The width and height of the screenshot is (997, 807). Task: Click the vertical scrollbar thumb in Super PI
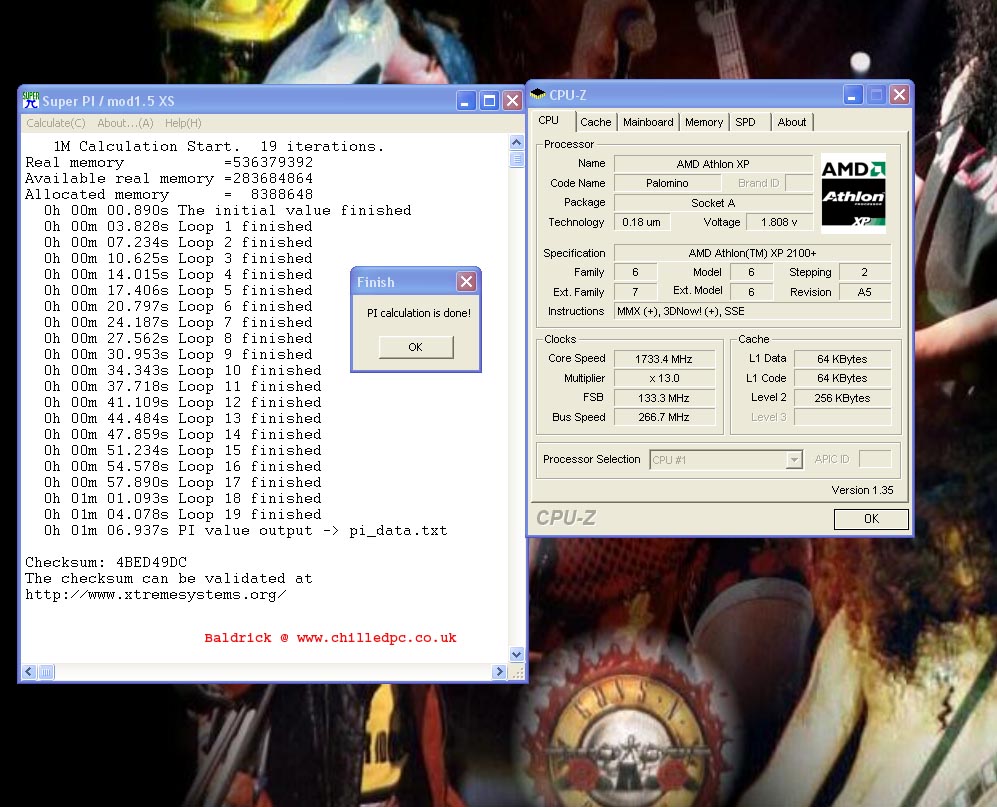coord(516,159)
